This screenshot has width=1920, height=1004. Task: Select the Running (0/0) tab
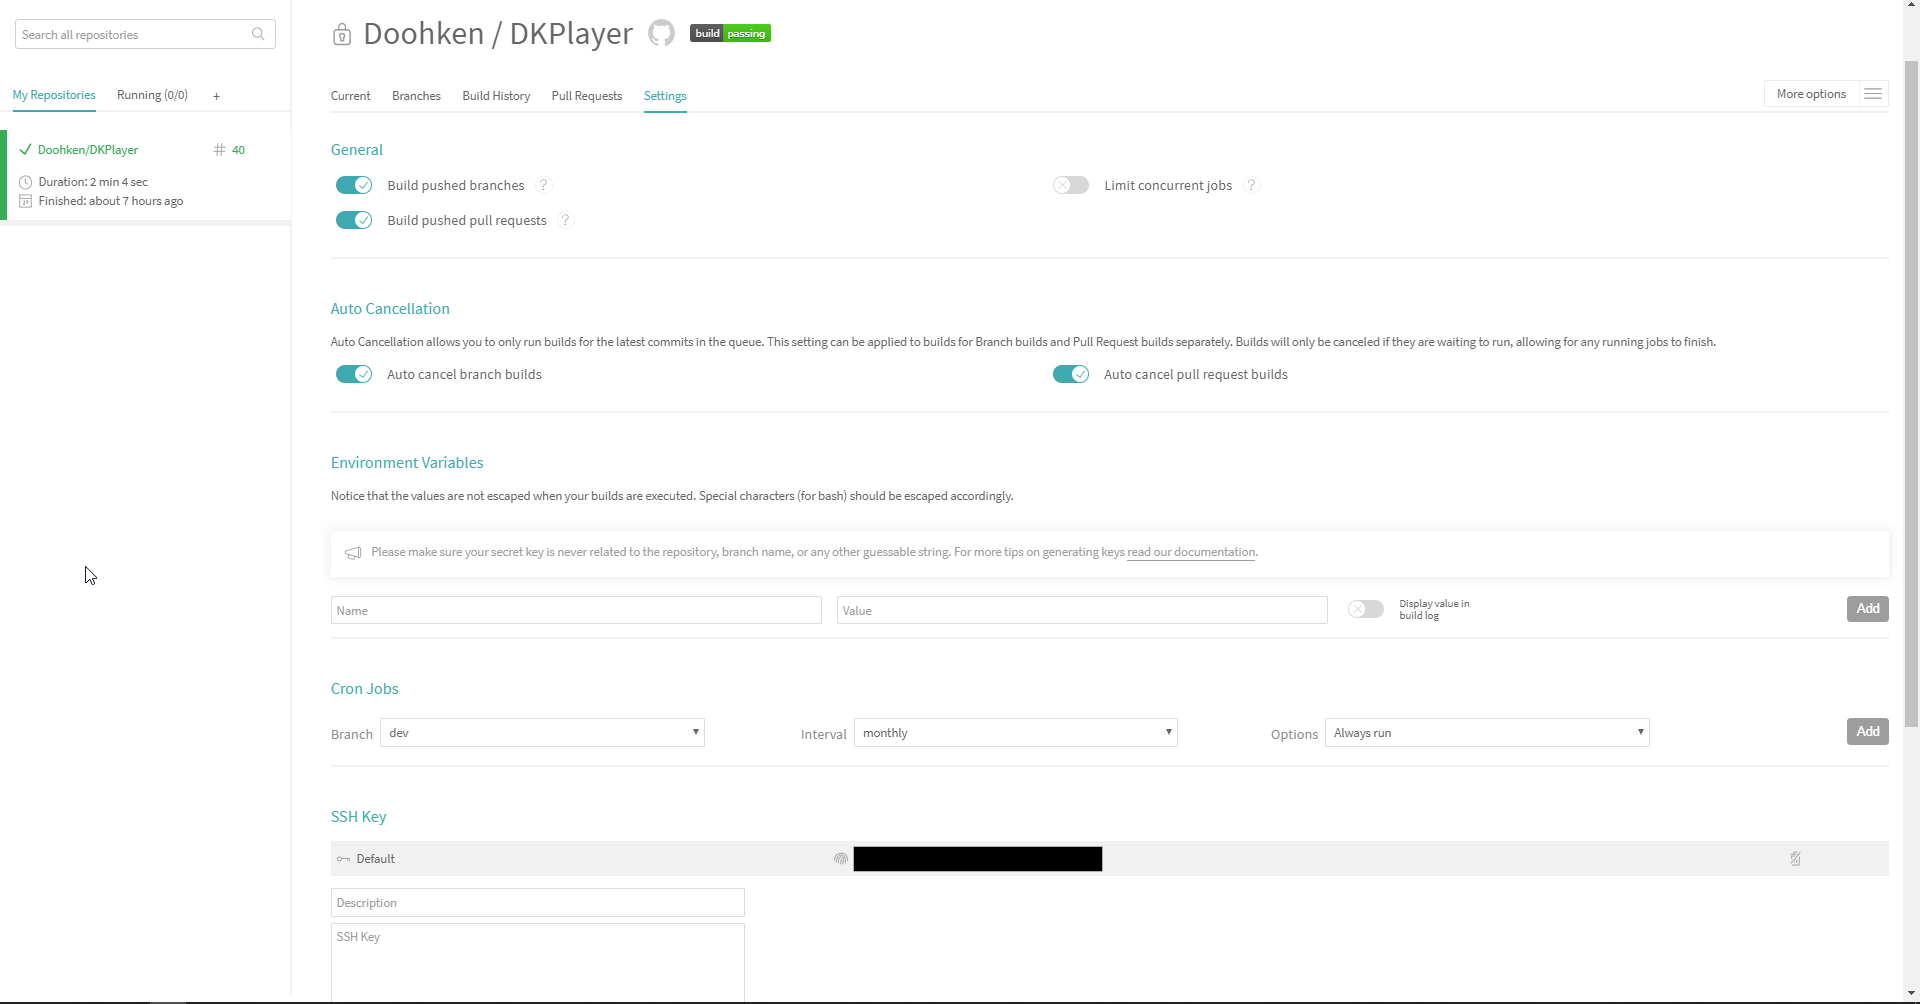[152, 95]
